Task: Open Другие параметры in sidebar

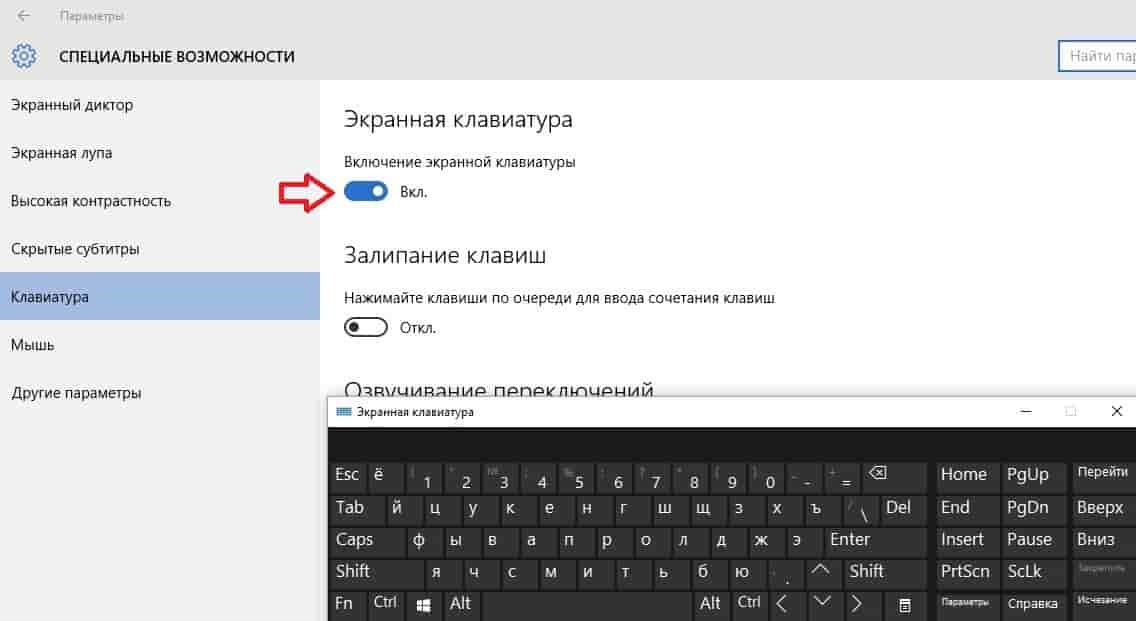Action: pyautogui.click(x=76, y=393)
